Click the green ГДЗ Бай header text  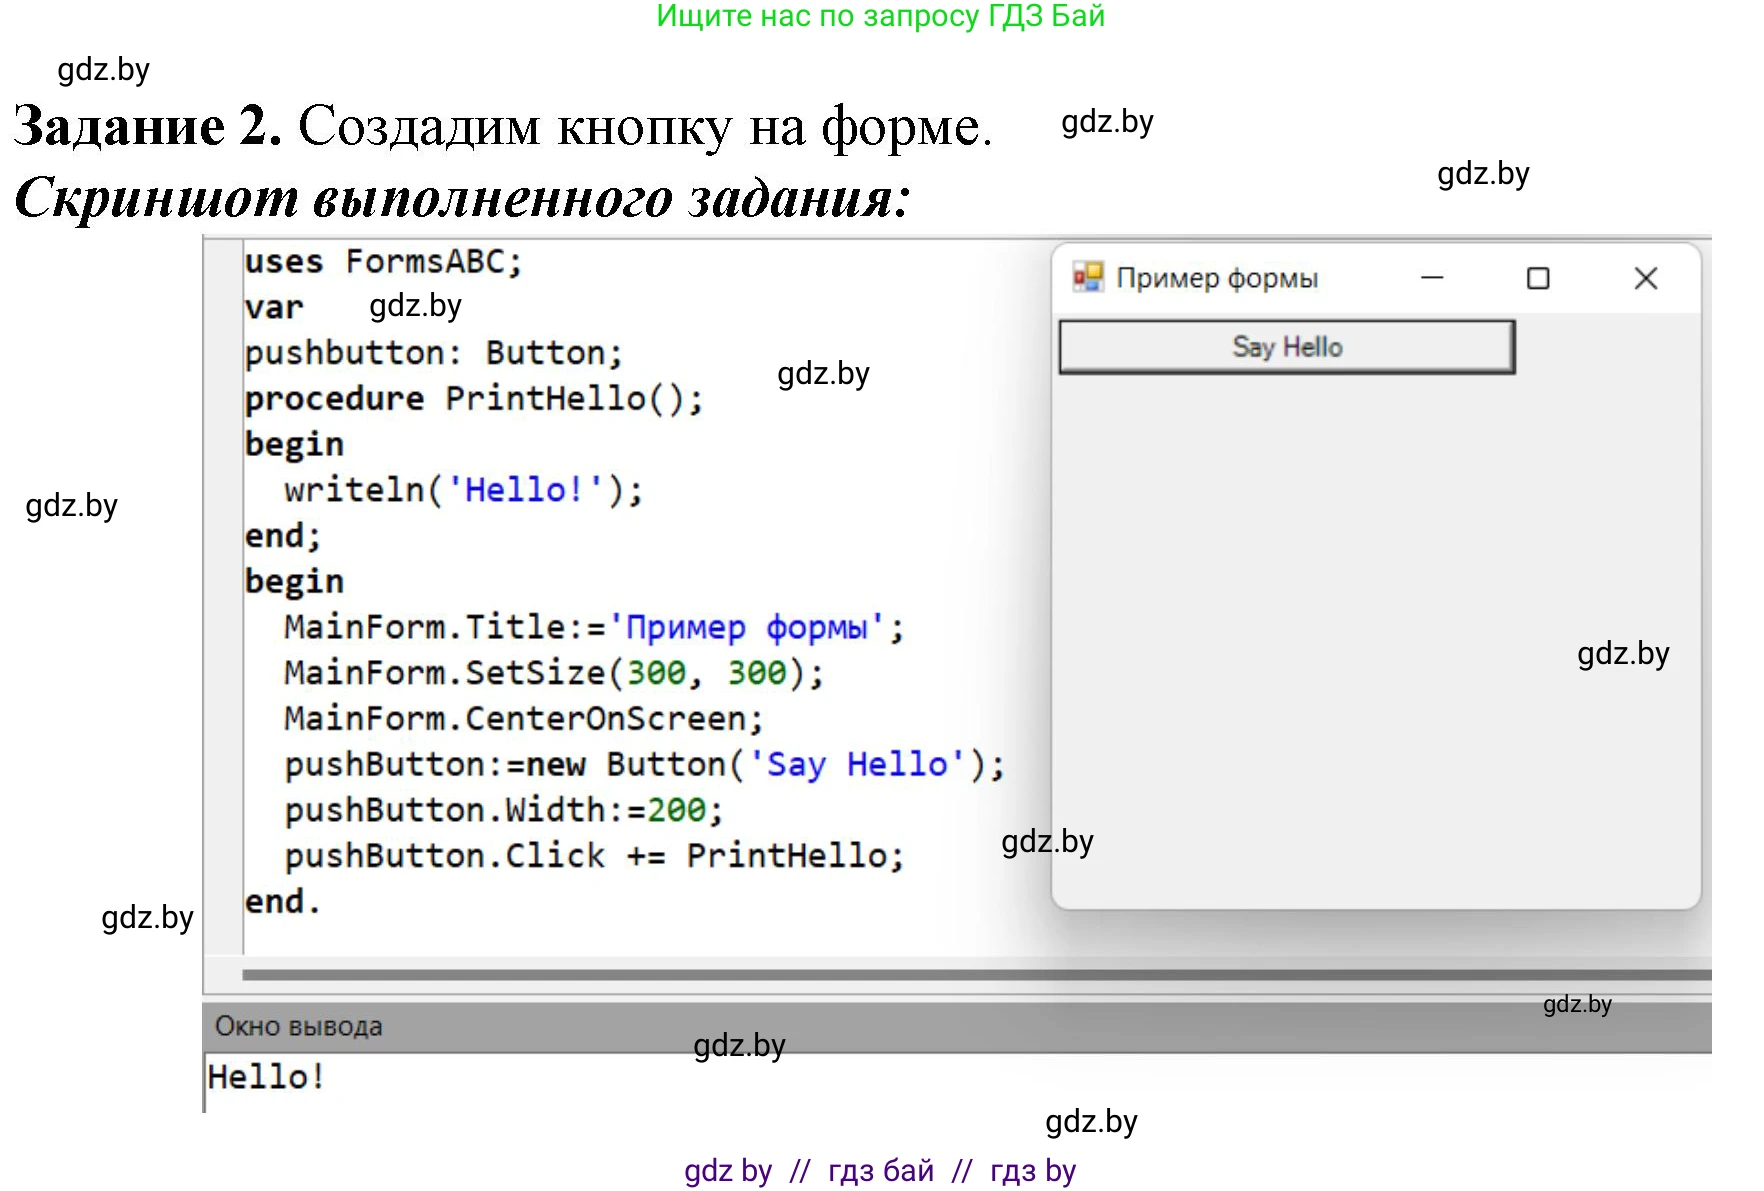point(880,16)
